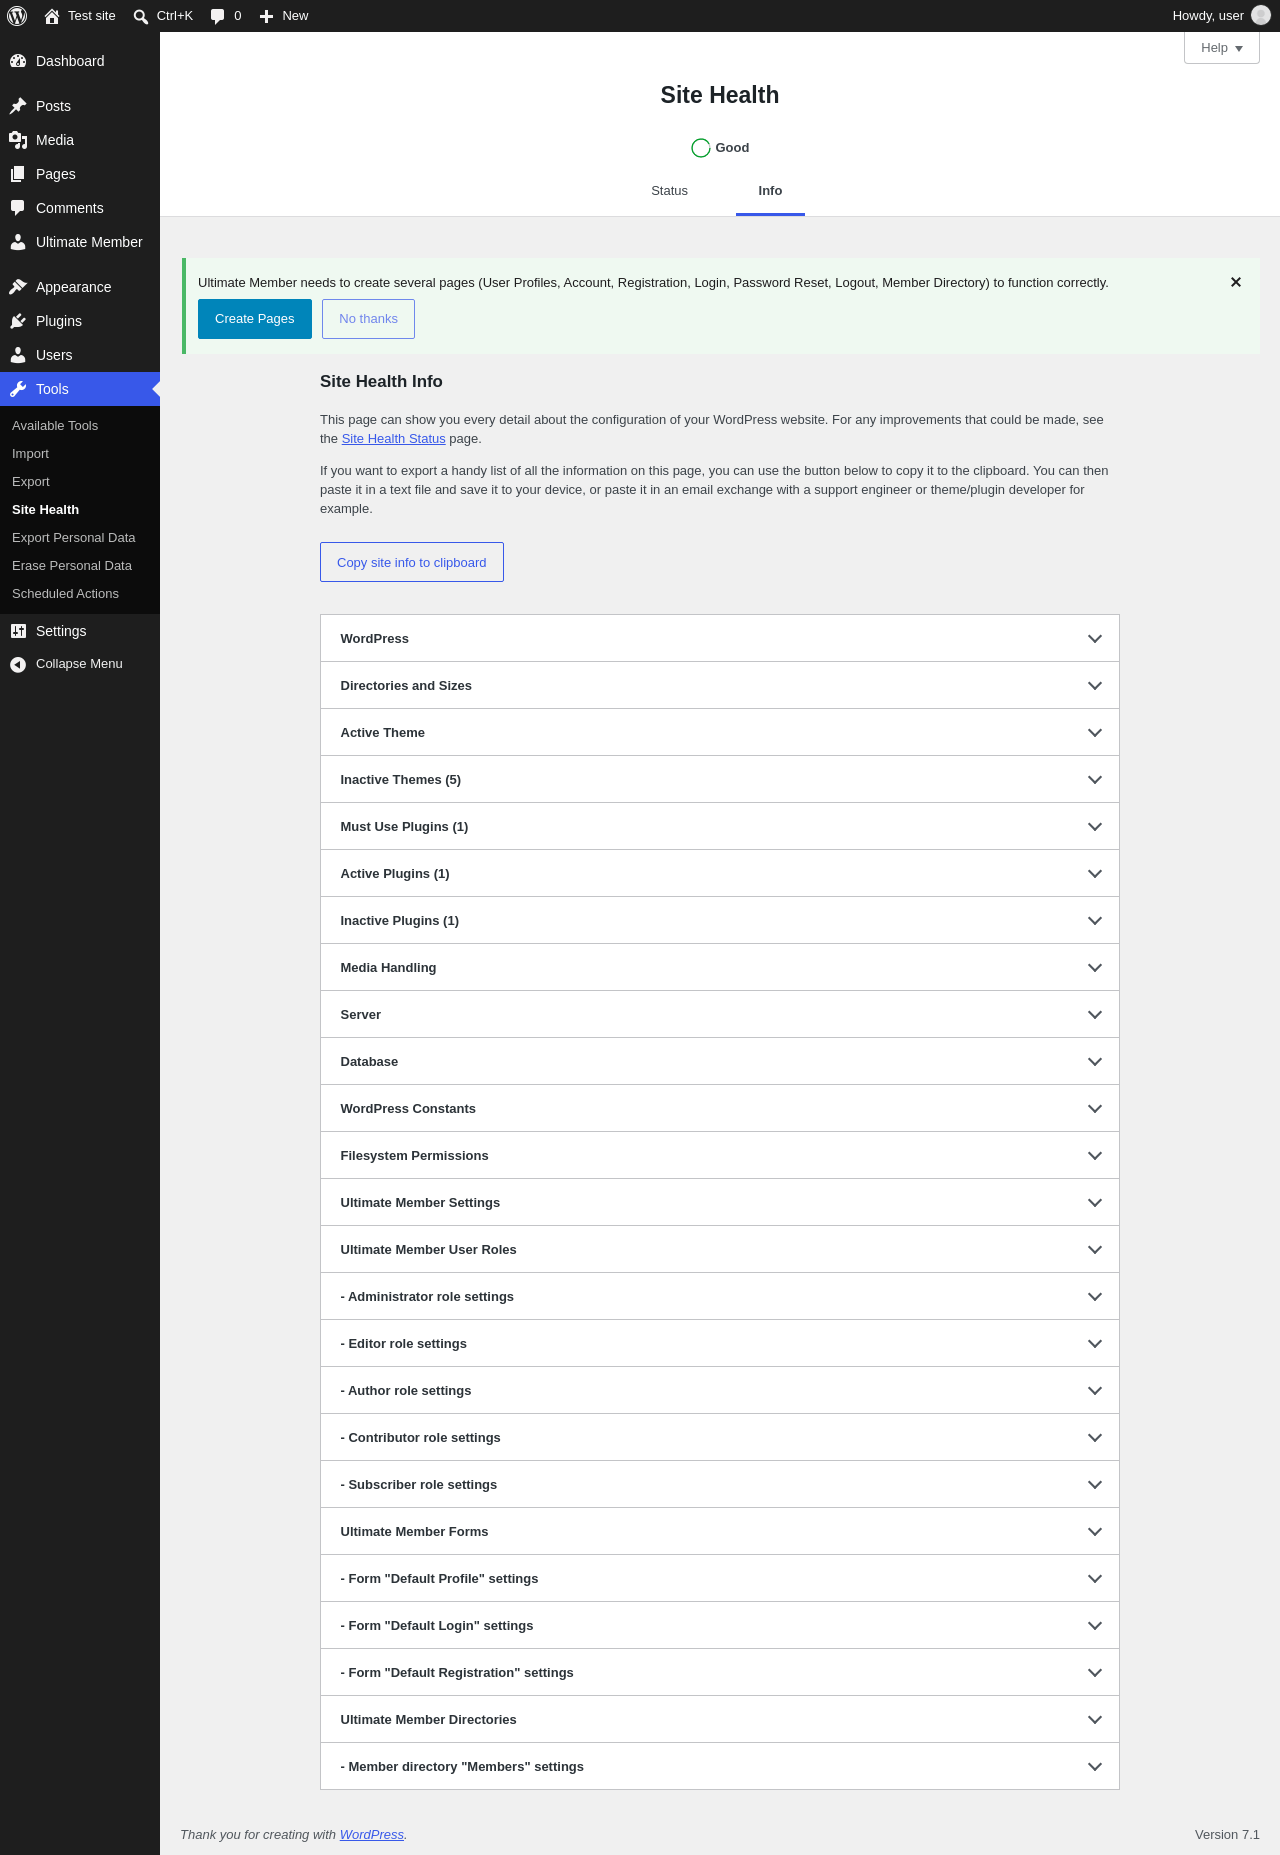Click the Appearance paintbrush icon

(x=18, y=287)
